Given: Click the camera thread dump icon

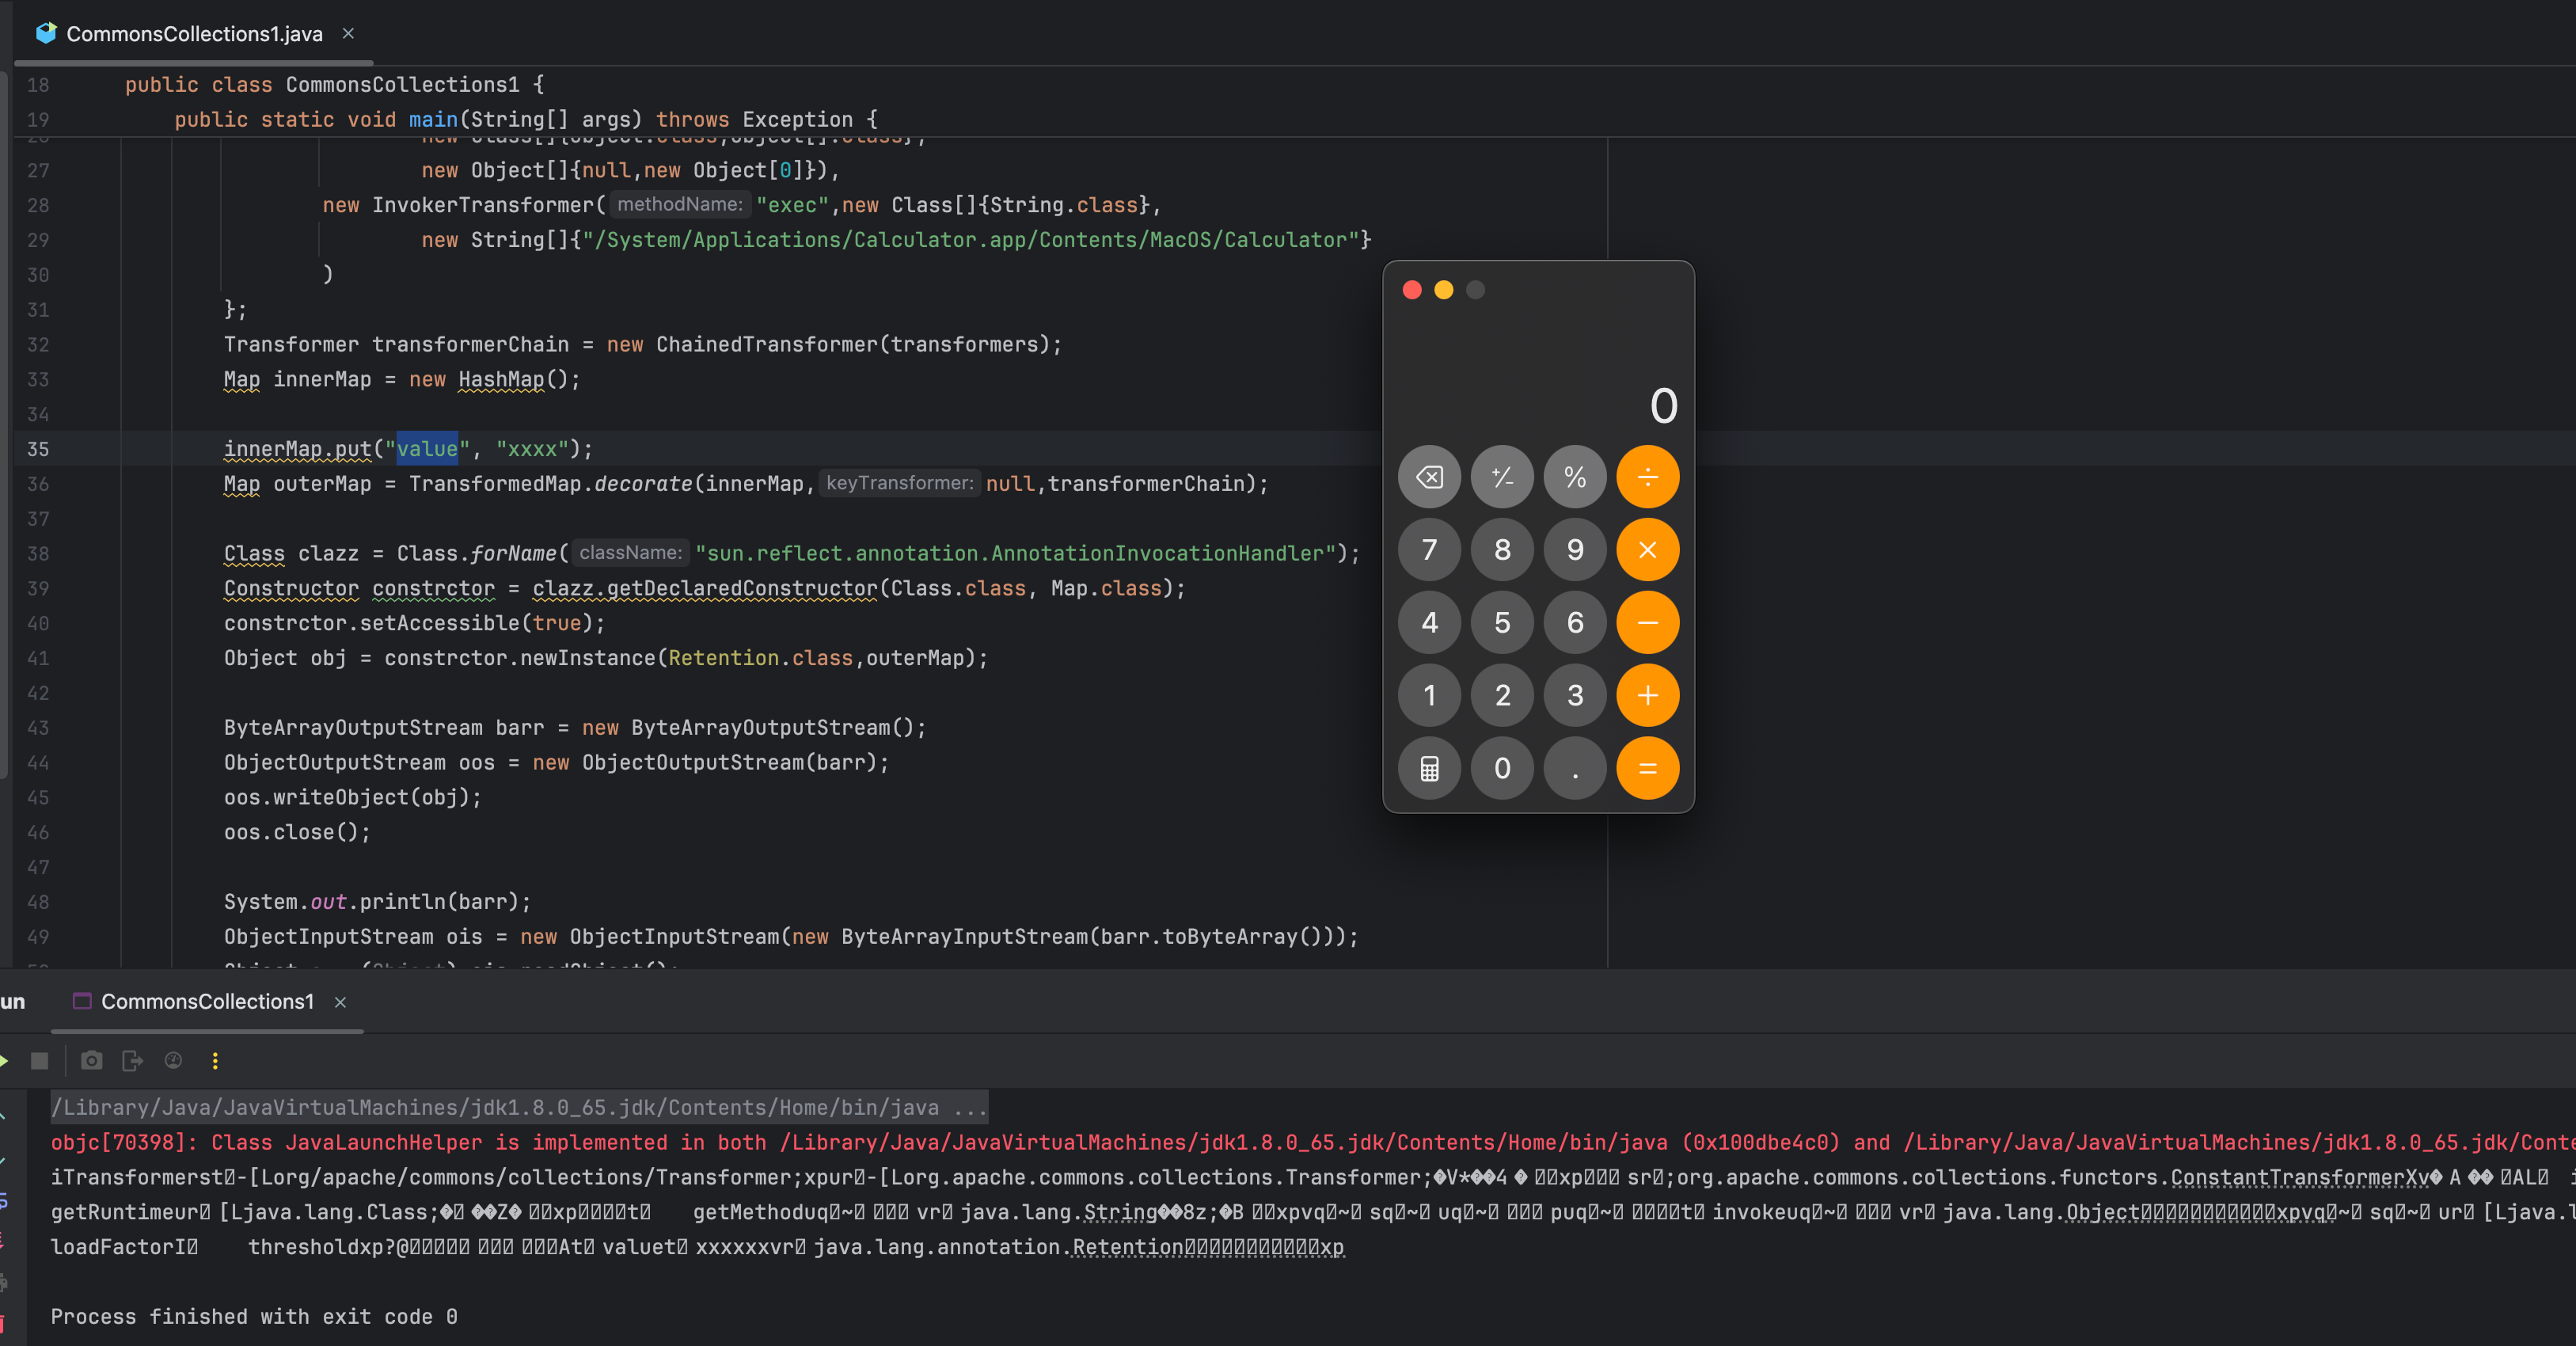Looking at the screenshot, I should (91, 1060).
